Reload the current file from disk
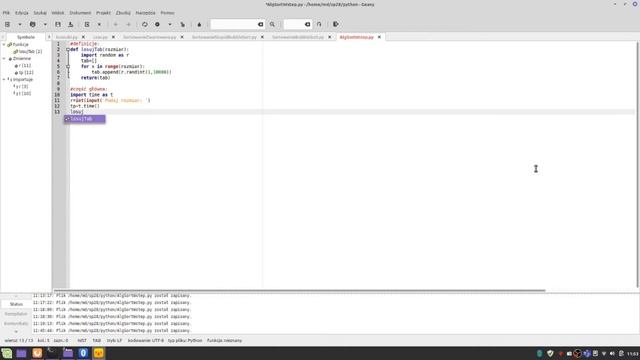The image size is (640, 360). [87, 24]
